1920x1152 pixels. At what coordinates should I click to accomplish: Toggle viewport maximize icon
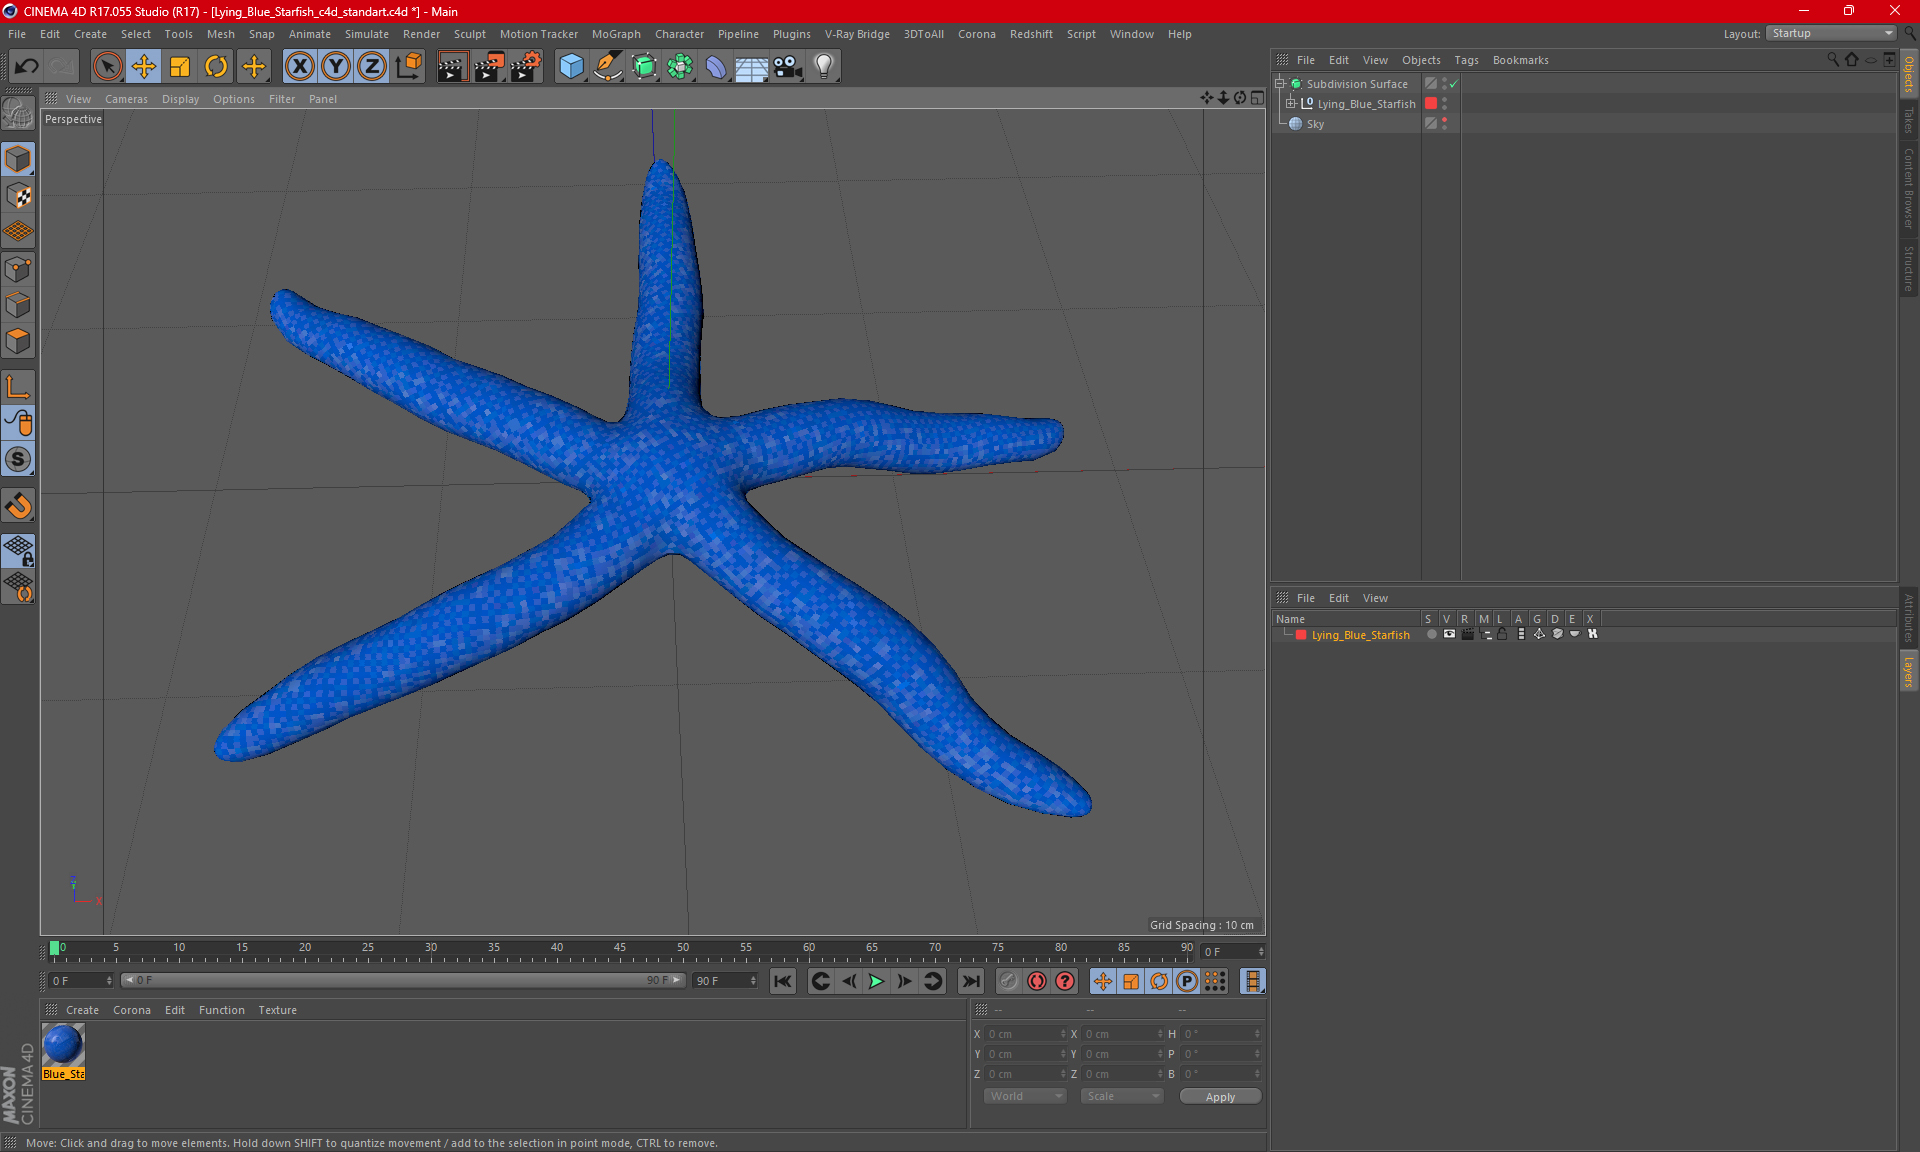[1257, 98]
